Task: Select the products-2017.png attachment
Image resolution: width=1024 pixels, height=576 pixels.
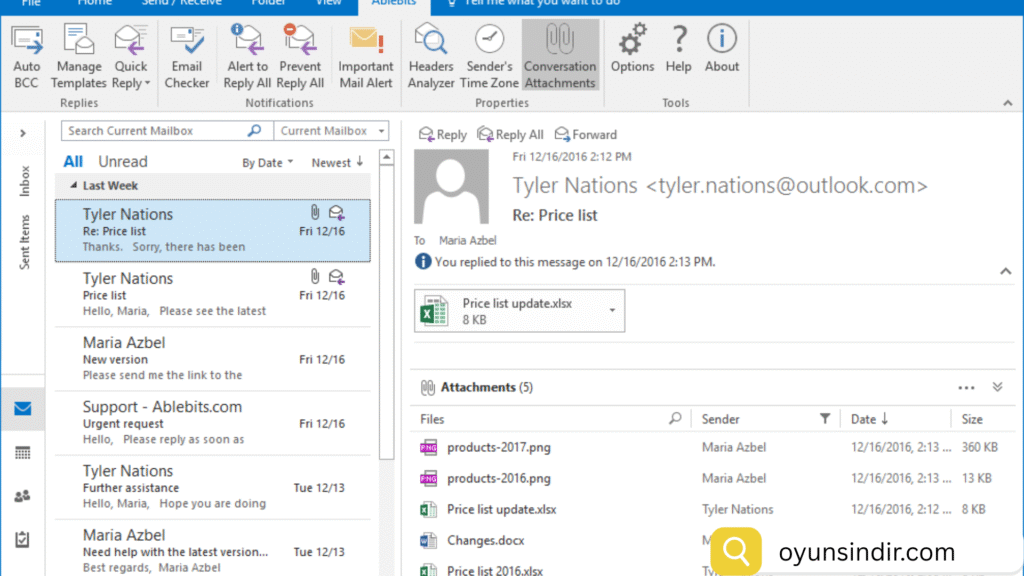Action: [x=498, y=447]
